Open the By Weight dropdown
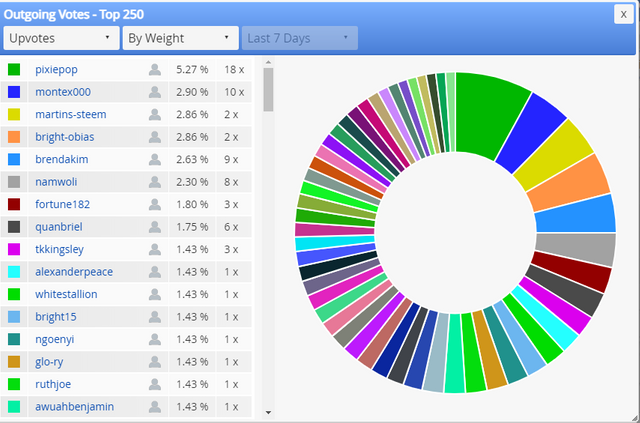 pyautogui.click(x=180, y=38)
